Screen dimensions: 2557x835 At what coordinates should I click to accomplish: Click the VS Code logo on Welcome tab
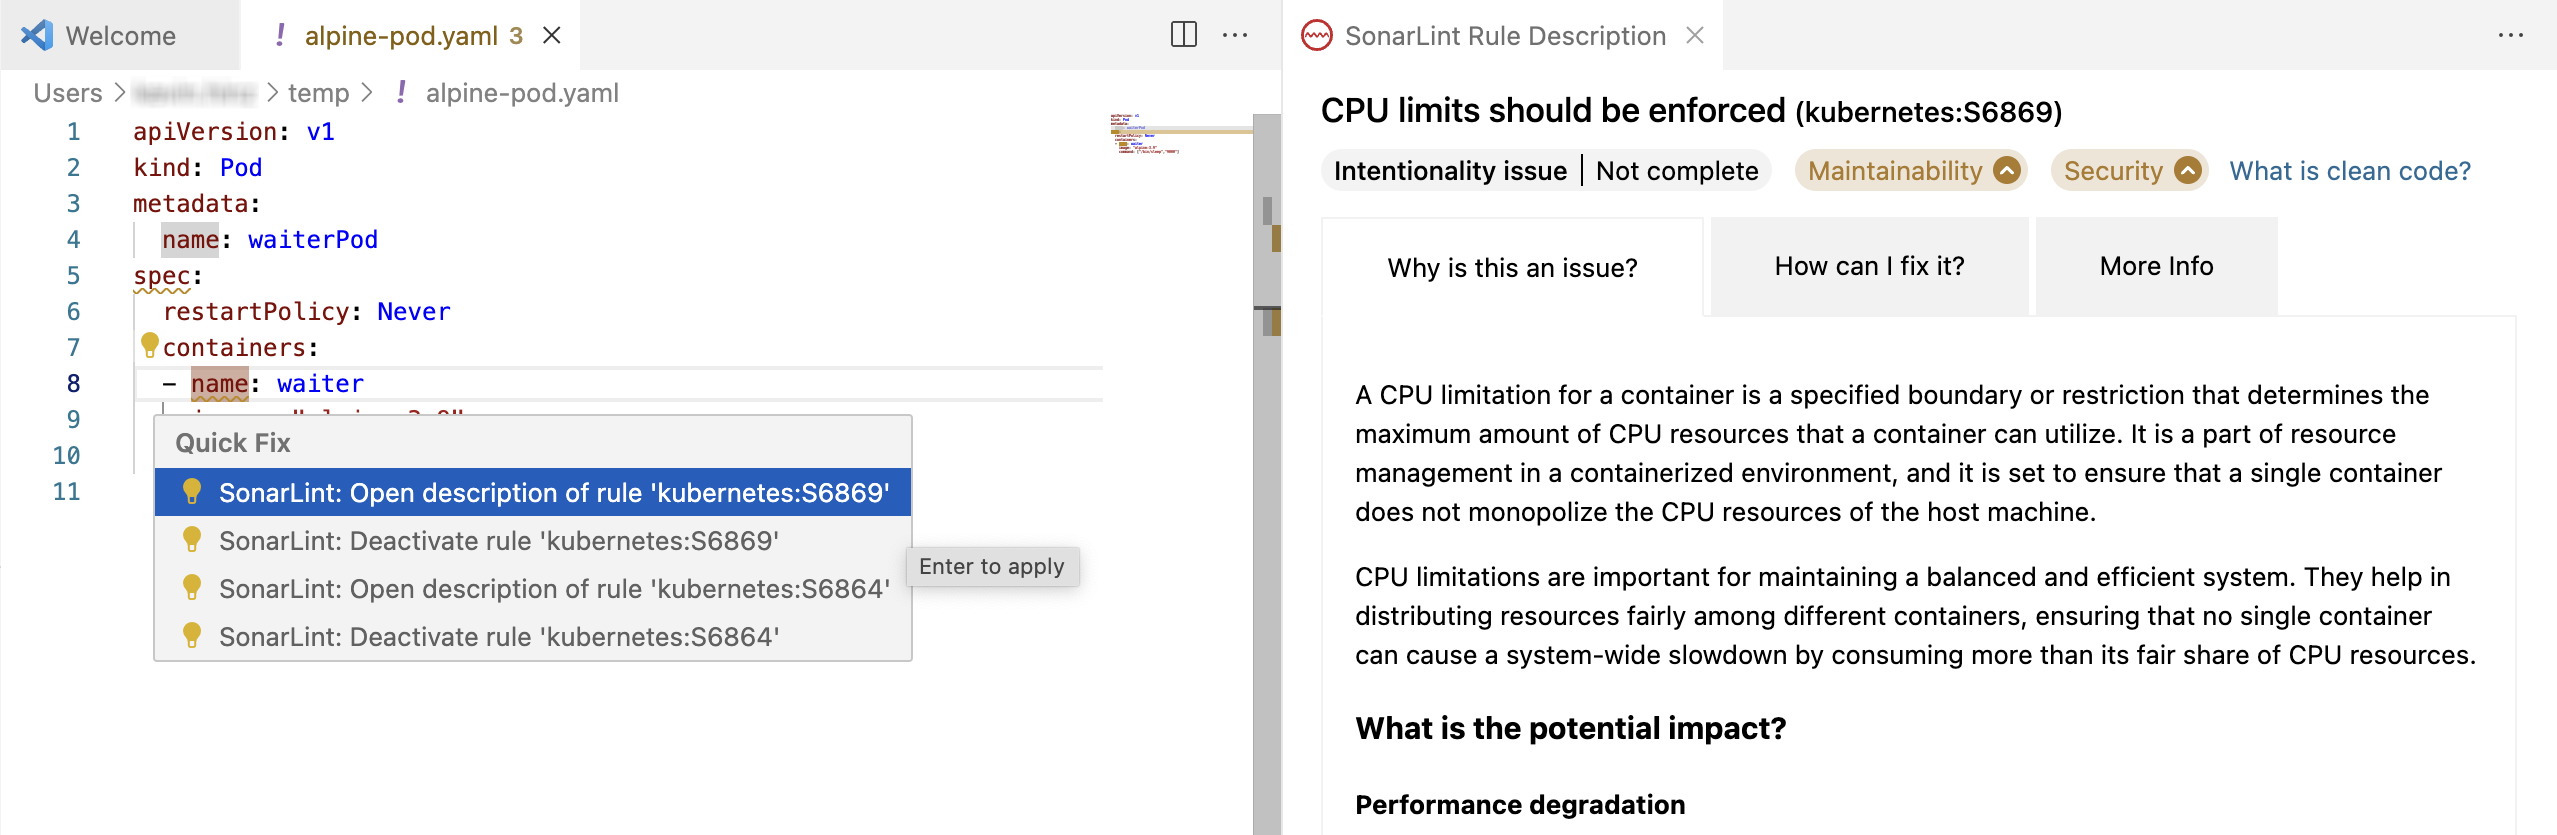tap(38, 36)
